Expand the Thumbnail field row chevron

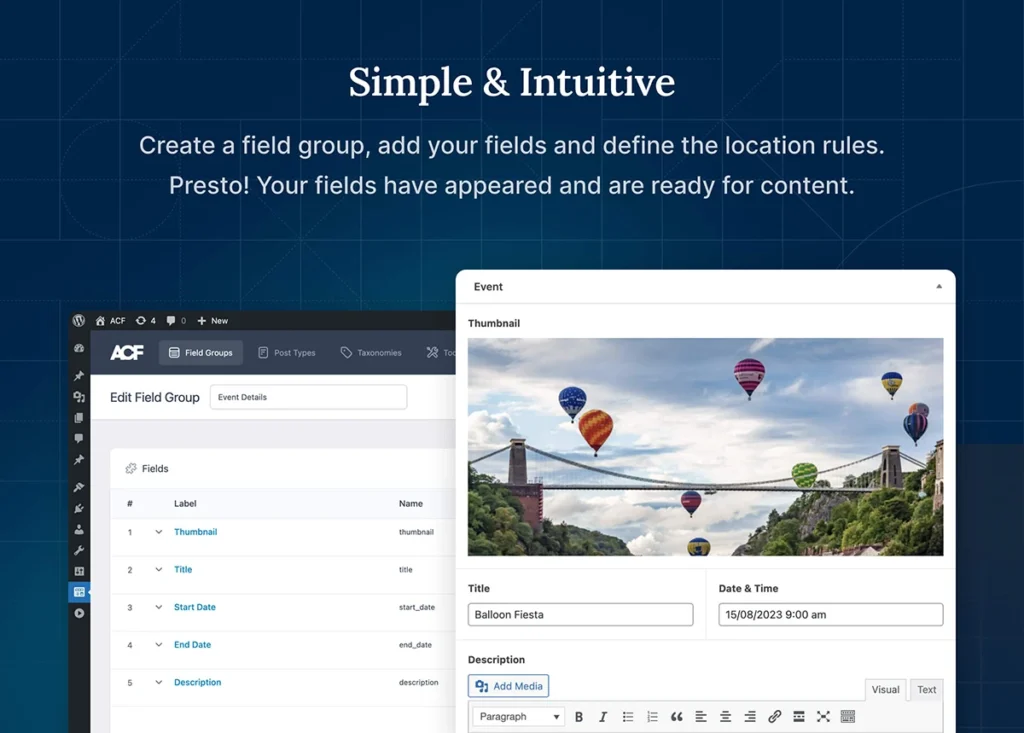(158, 532)
